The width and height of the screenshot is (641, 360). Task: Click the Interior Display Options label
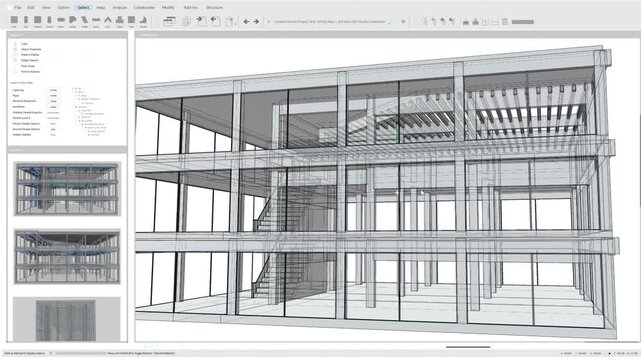(x=26, y=123)
